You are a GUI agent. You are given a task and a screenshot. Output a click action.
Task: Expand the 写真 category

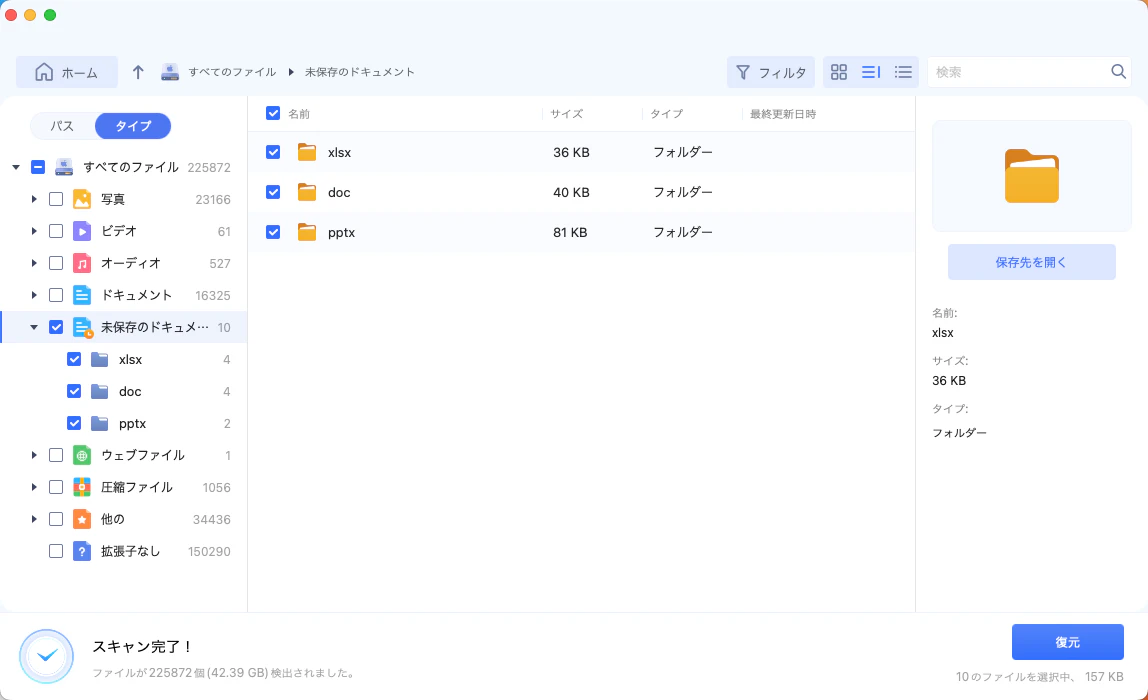[x=34, y=199]
